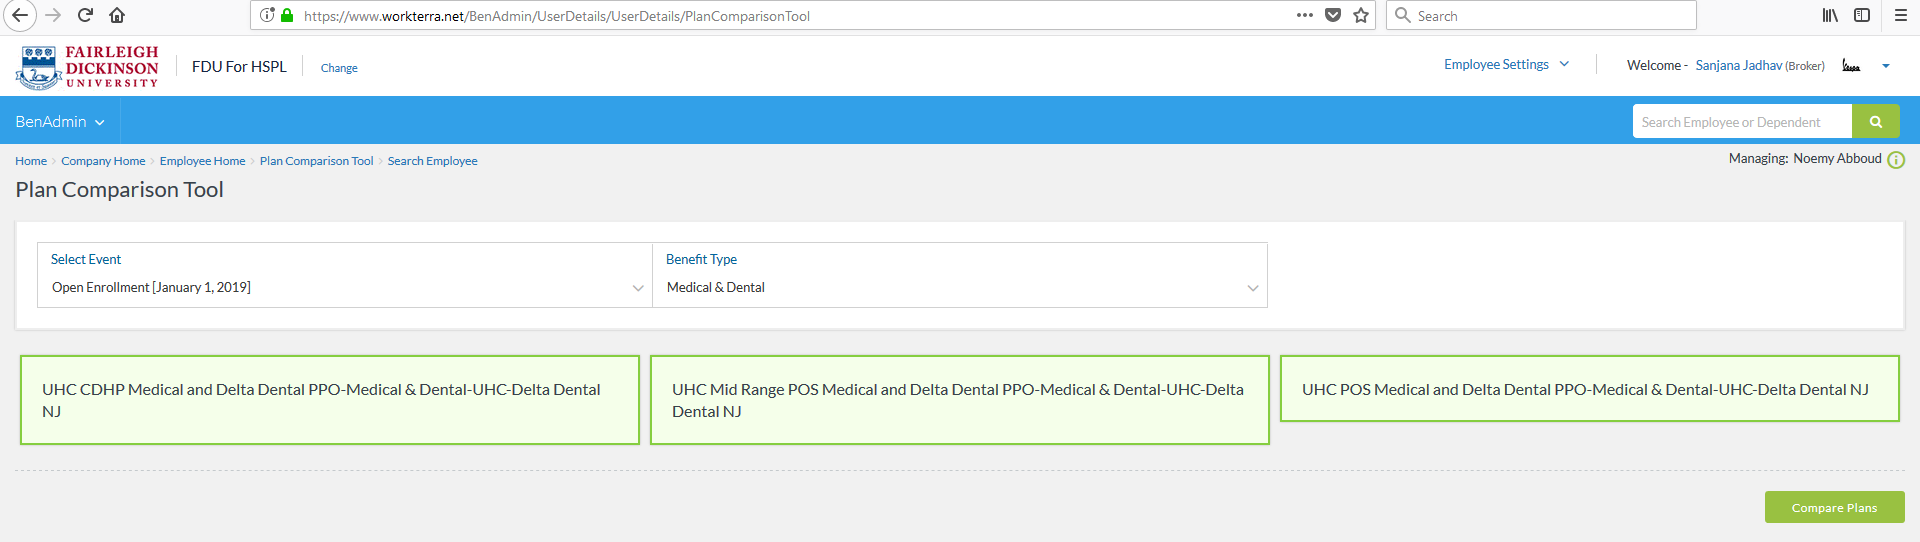This screenshot has height=542, width=1920.
Task: Click the green search magnifier button
Action: point(1876,122)
